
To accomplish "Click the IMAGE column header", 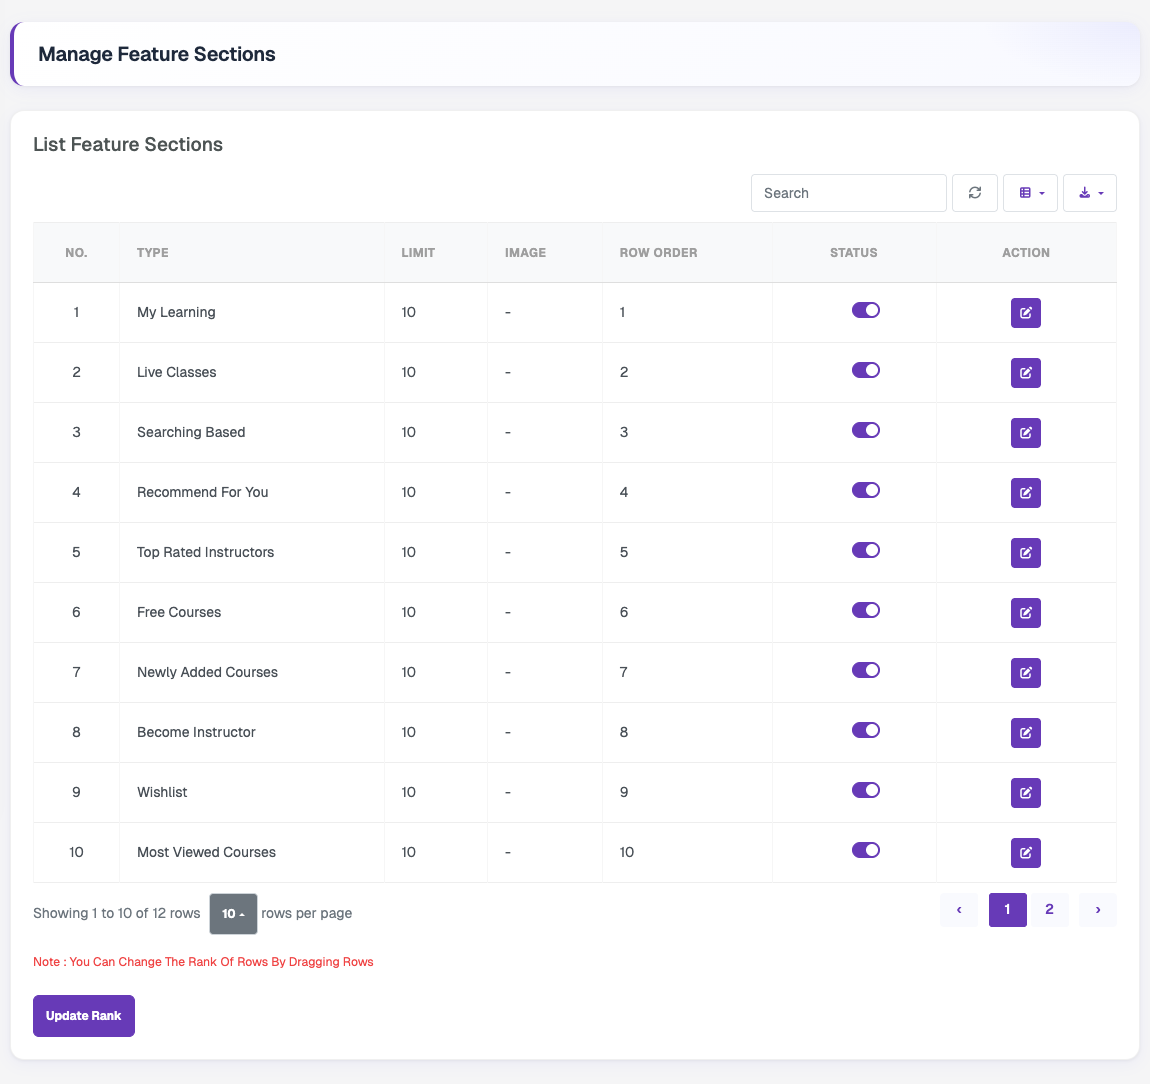I will [x=544, y=252].
